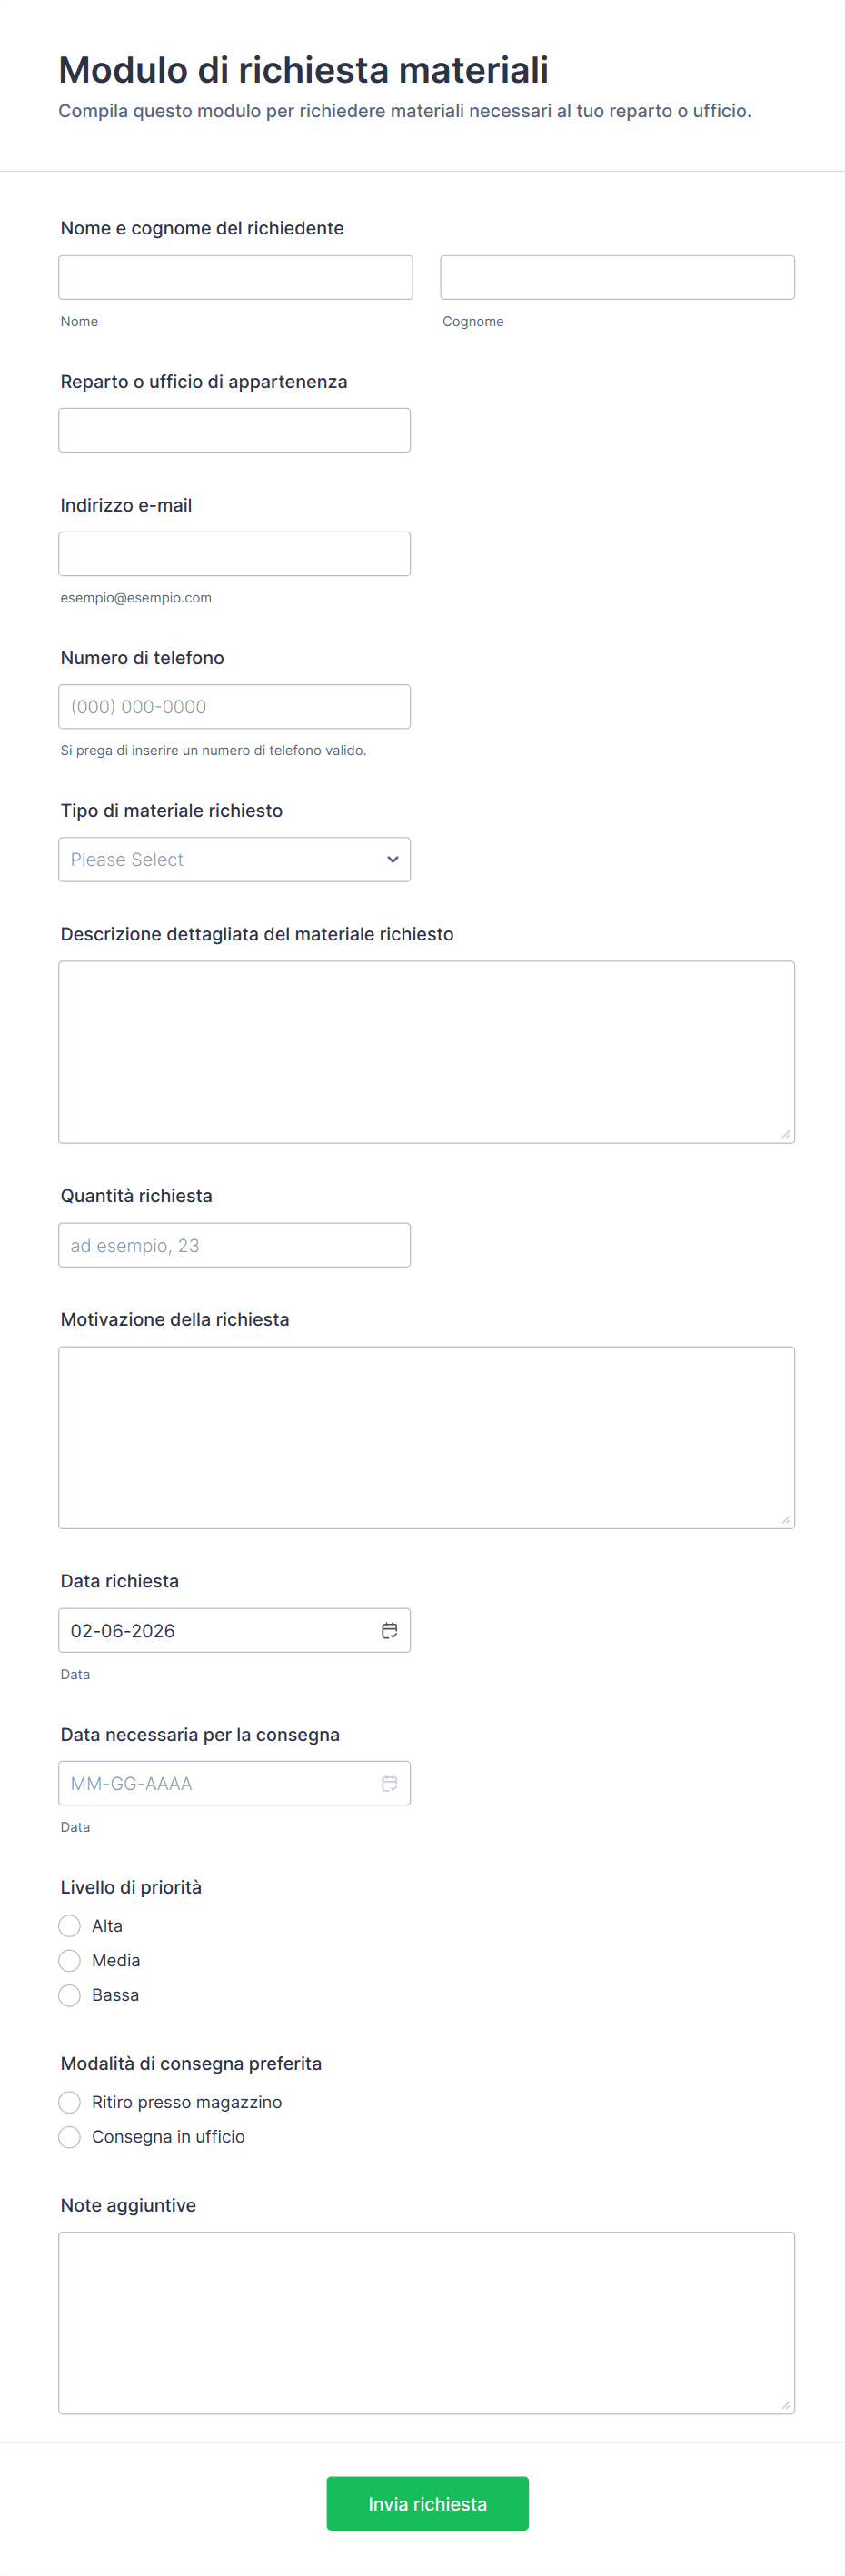Click the Indirizzo e-mail field
Viewport: 845px width, 2576px height.
[234, 554]
